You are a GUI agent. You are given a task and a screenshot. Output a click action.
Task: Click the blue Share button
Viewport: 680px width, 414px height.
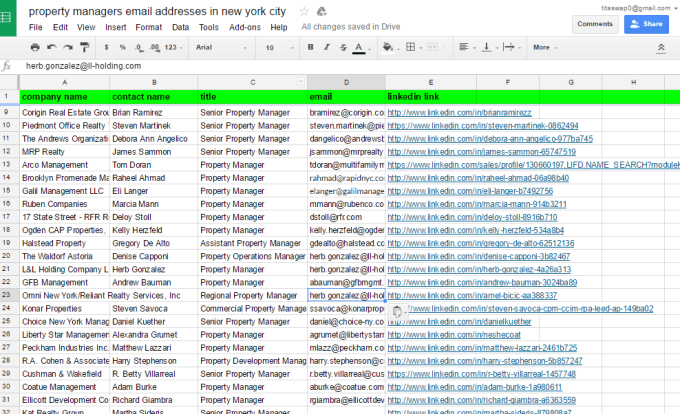click(646, 24)
